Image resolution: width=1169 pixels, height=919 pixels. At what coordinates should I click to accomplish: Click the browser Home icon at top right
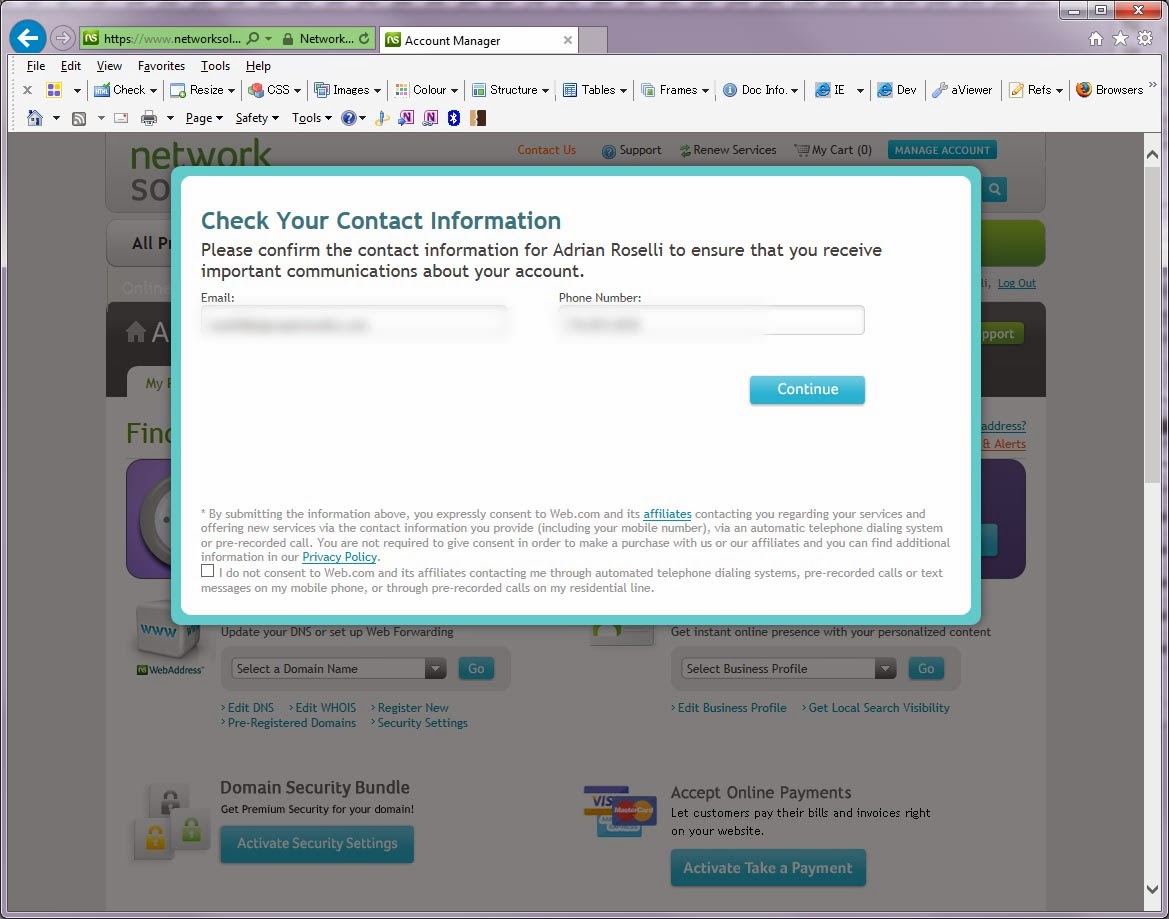coord(1095,39)
